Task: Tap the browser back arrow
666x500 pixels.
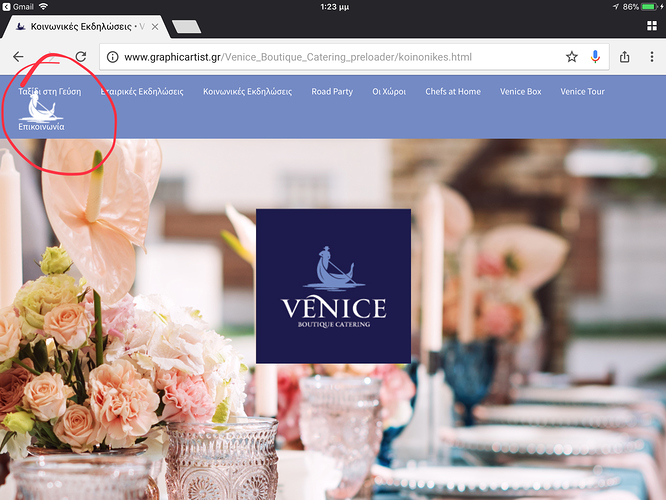Action: 18,57
